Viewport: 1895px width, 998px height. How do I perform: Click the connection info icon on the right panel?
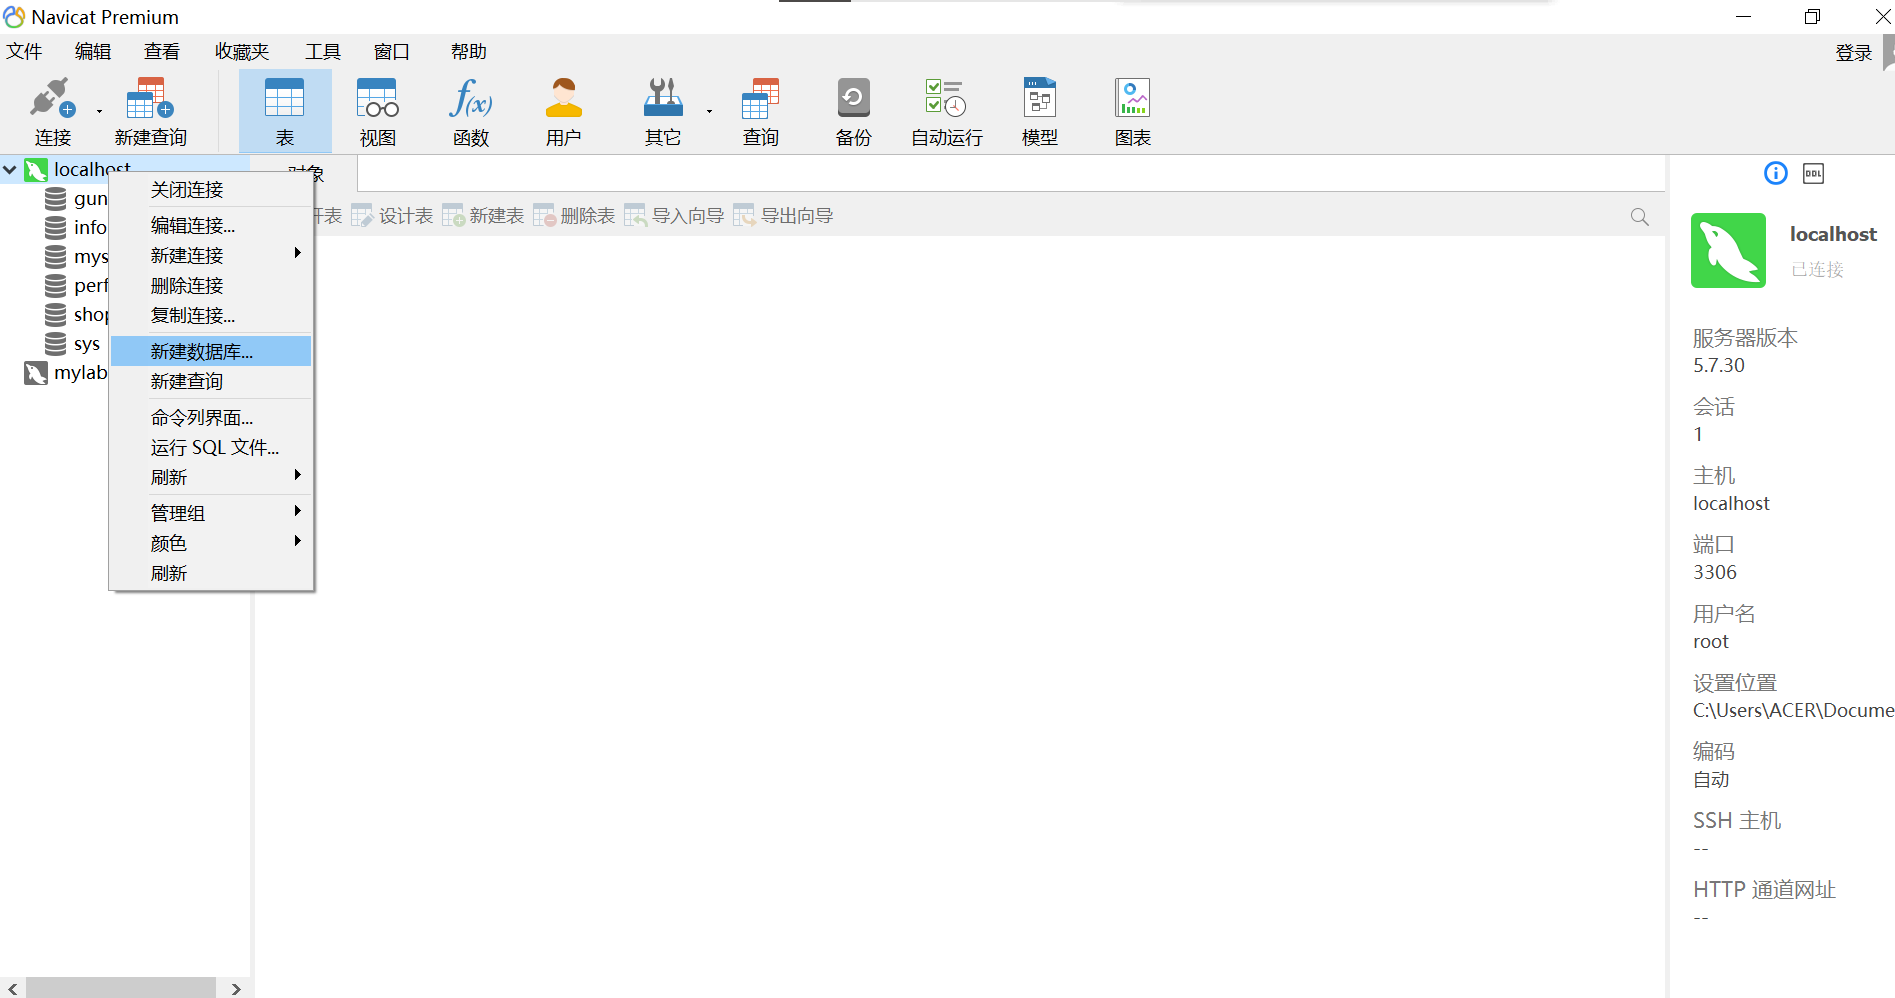pos(1774,172)
